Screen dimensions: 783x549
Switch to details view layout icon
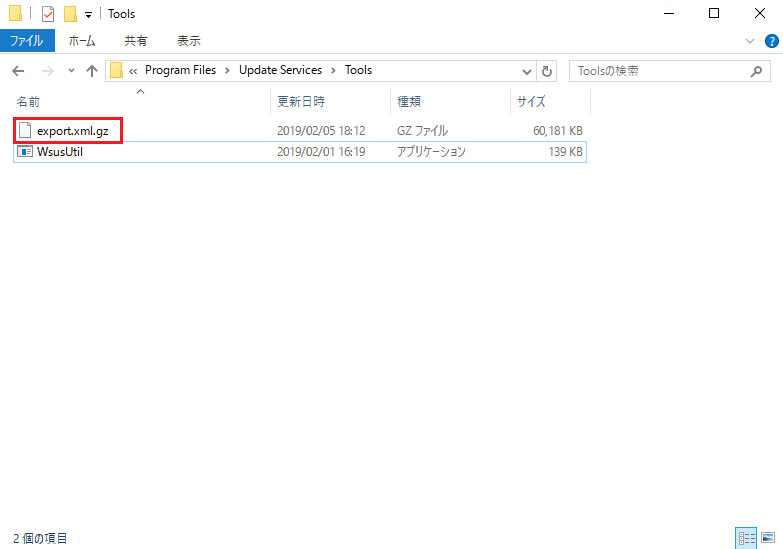[745, 538]
